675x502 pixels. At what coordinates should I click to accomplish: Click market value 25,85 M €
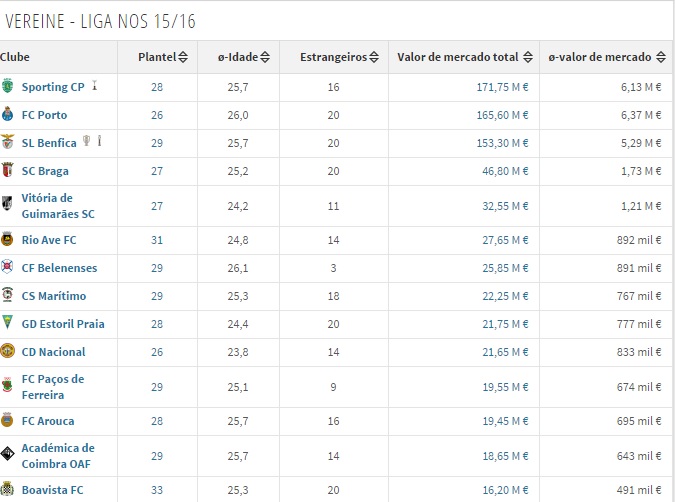tap(505, 268)
